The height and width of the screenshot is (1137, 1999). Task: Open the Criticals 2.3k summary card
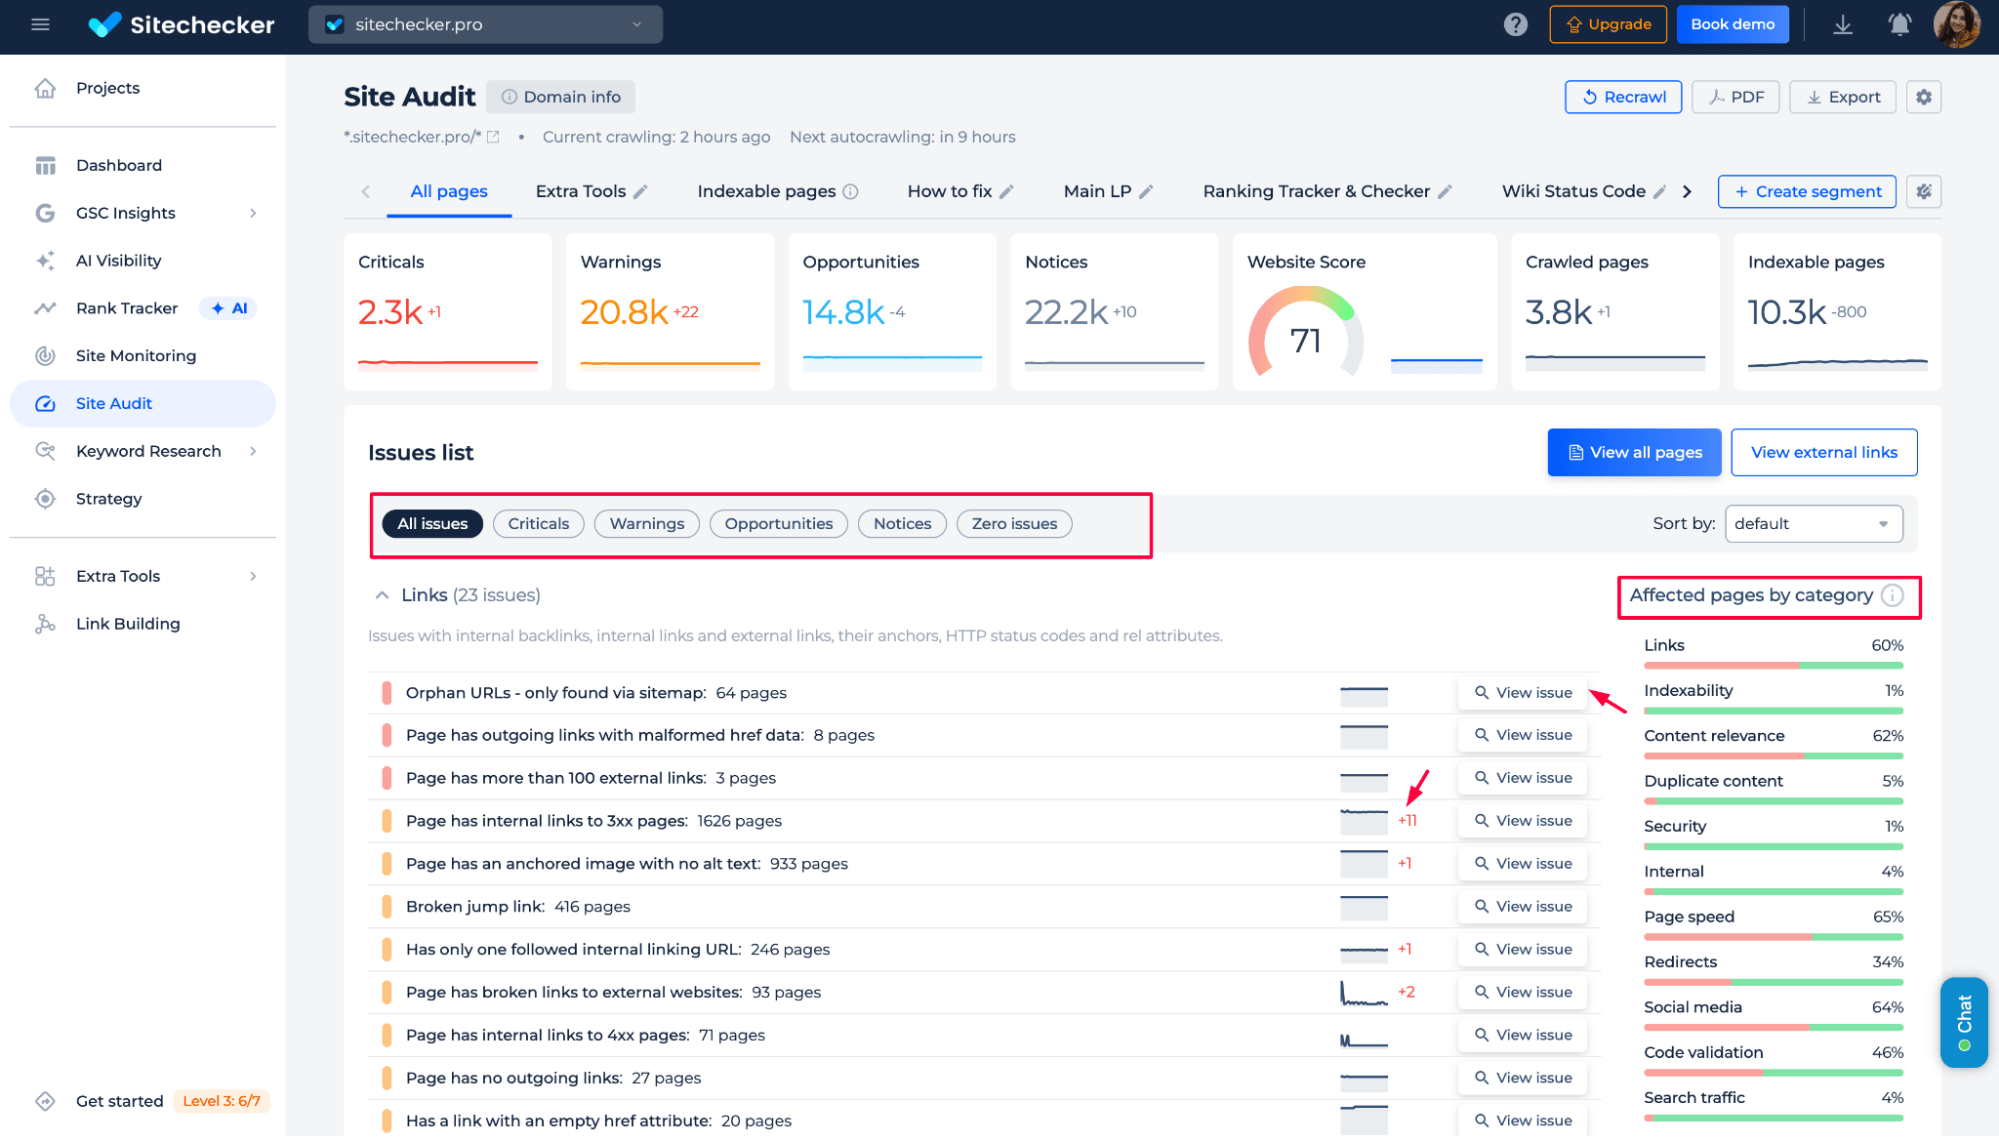[448, 311]
